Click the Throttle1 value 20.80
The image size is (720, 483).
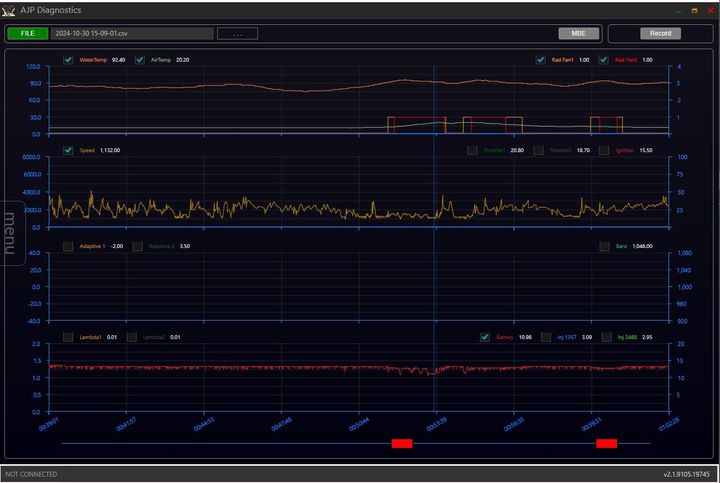pos(517,150)
